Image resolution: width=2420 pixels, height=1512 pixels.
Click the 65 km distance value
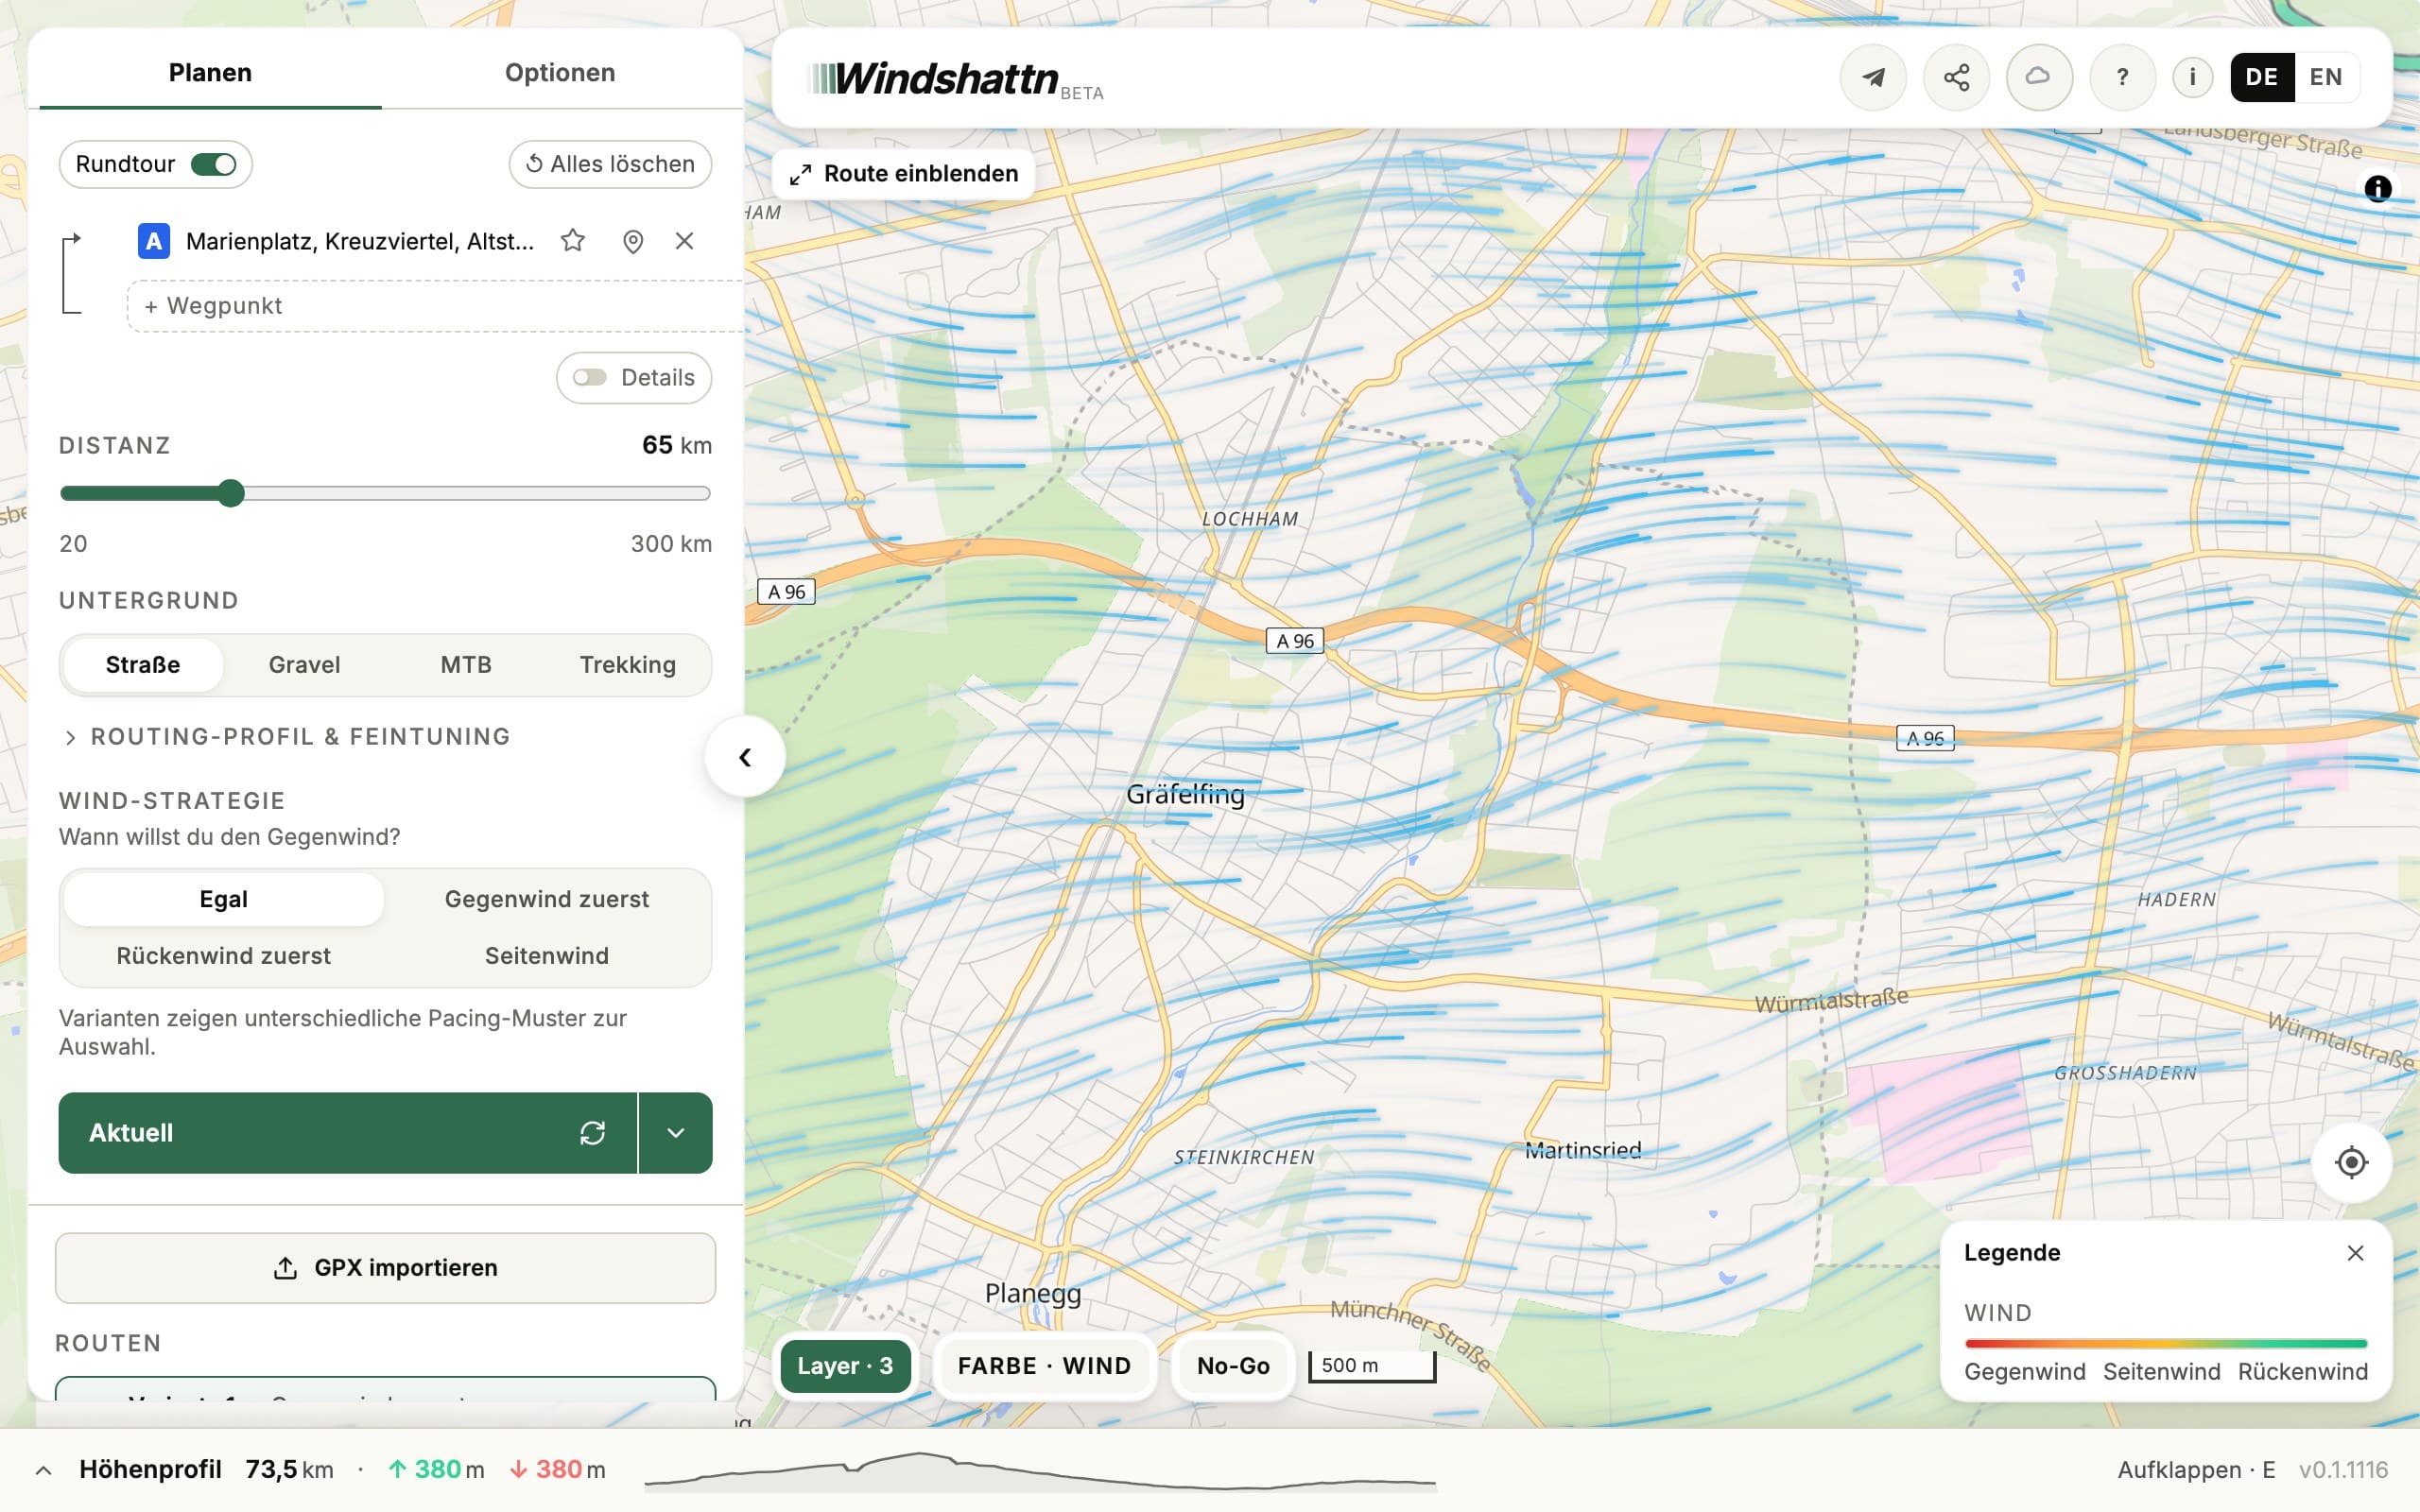pyautogui.click(x=677, y=445)
